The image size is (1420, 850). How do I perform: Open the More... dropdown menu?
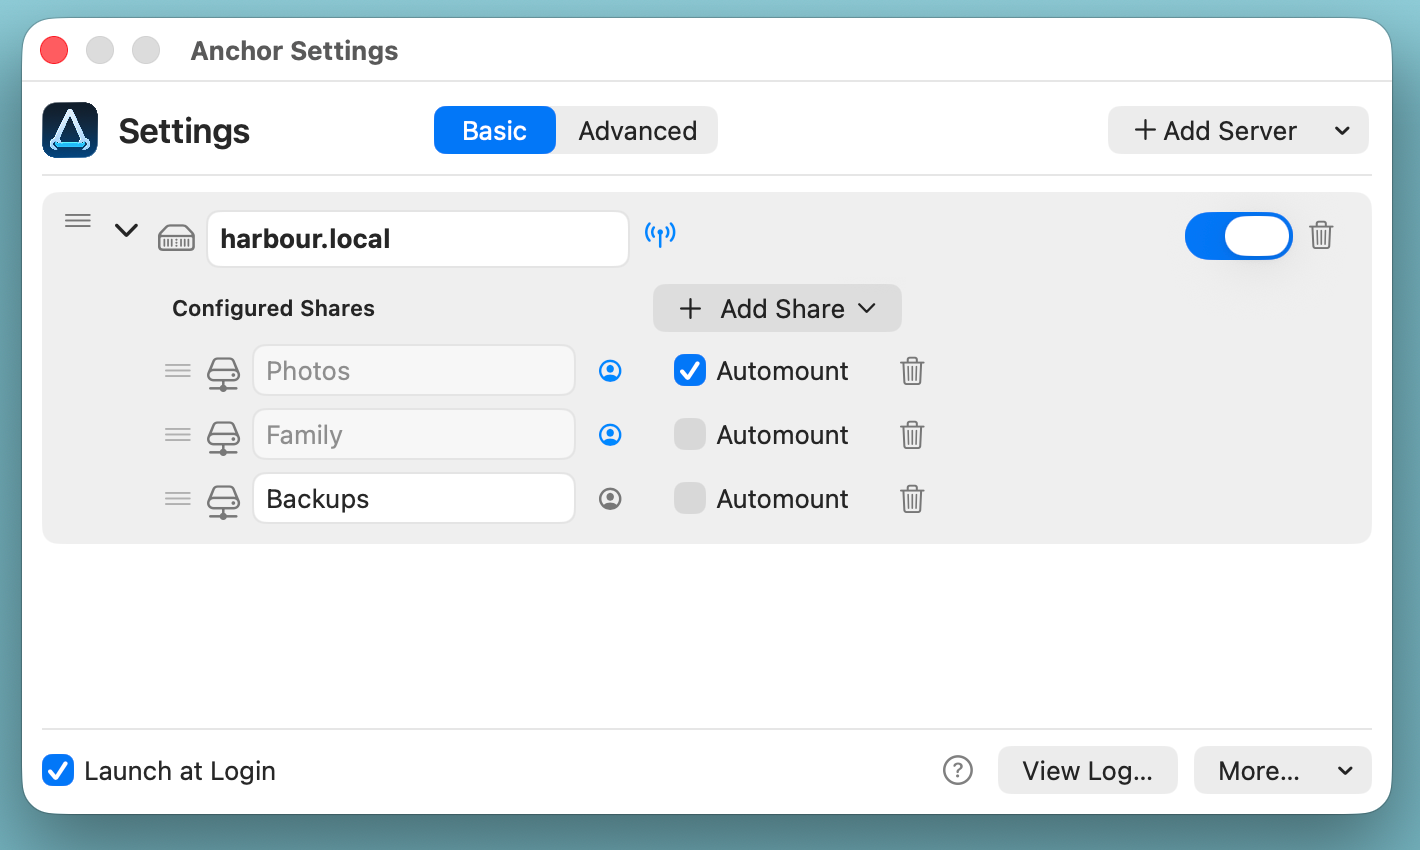(x=1283, y=770)
